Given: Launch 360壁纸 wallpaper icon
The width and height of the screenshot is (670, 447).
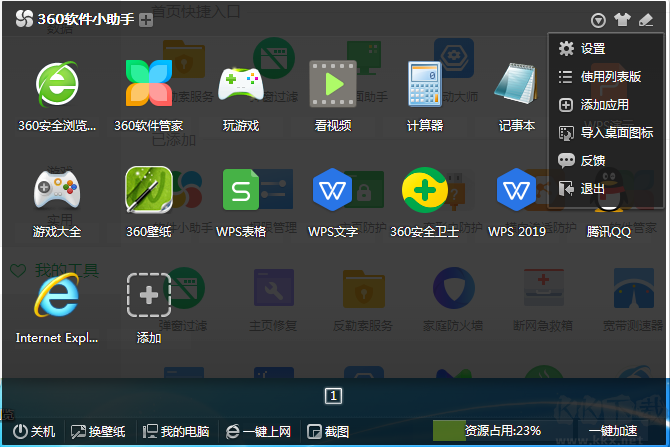Looking at the screenshot, I should pos(149,189).
